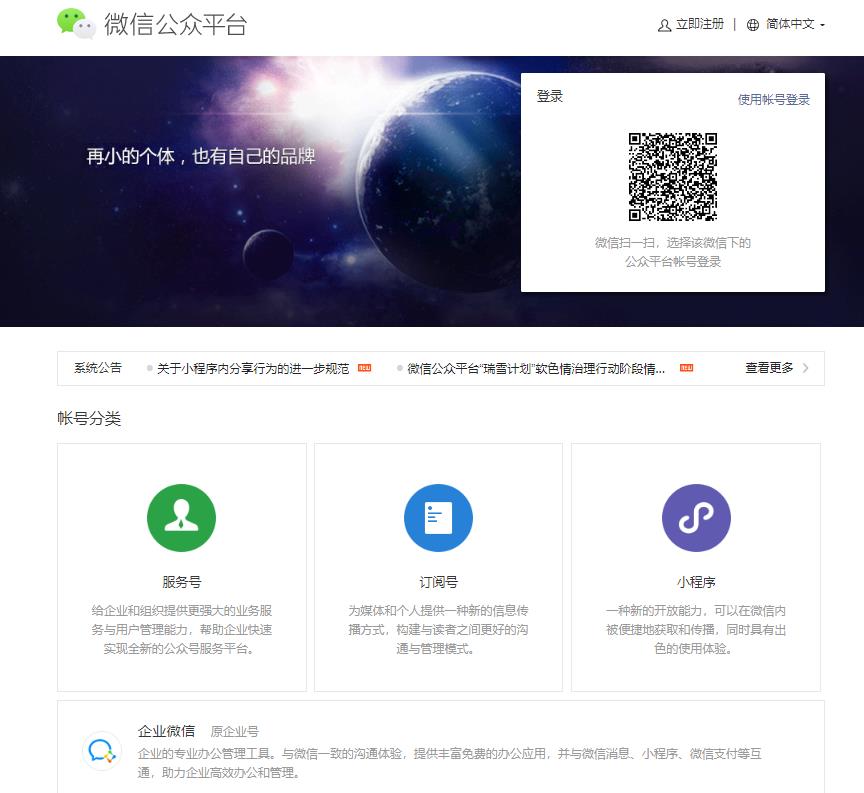Select the 服务号 card title
The height and width of the screenshot is (793, 864).
[x=182, y=582]
